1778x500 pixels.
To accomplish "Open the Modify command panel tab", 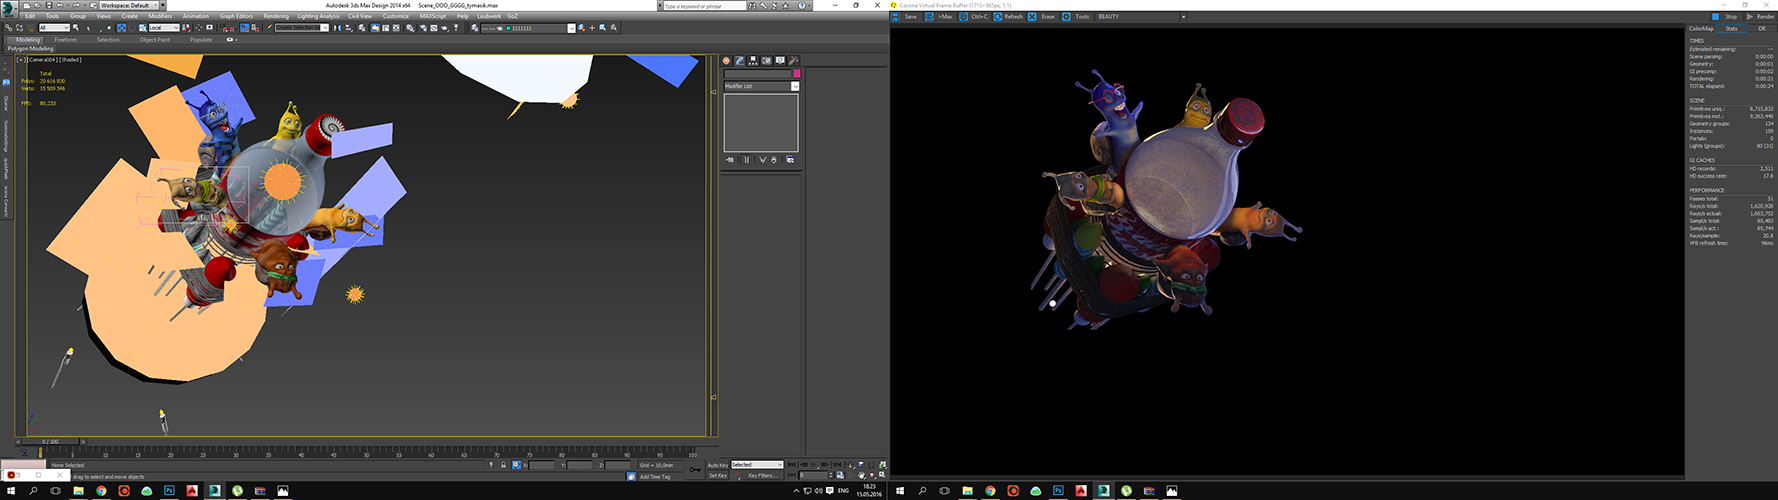I will [740, 61].
